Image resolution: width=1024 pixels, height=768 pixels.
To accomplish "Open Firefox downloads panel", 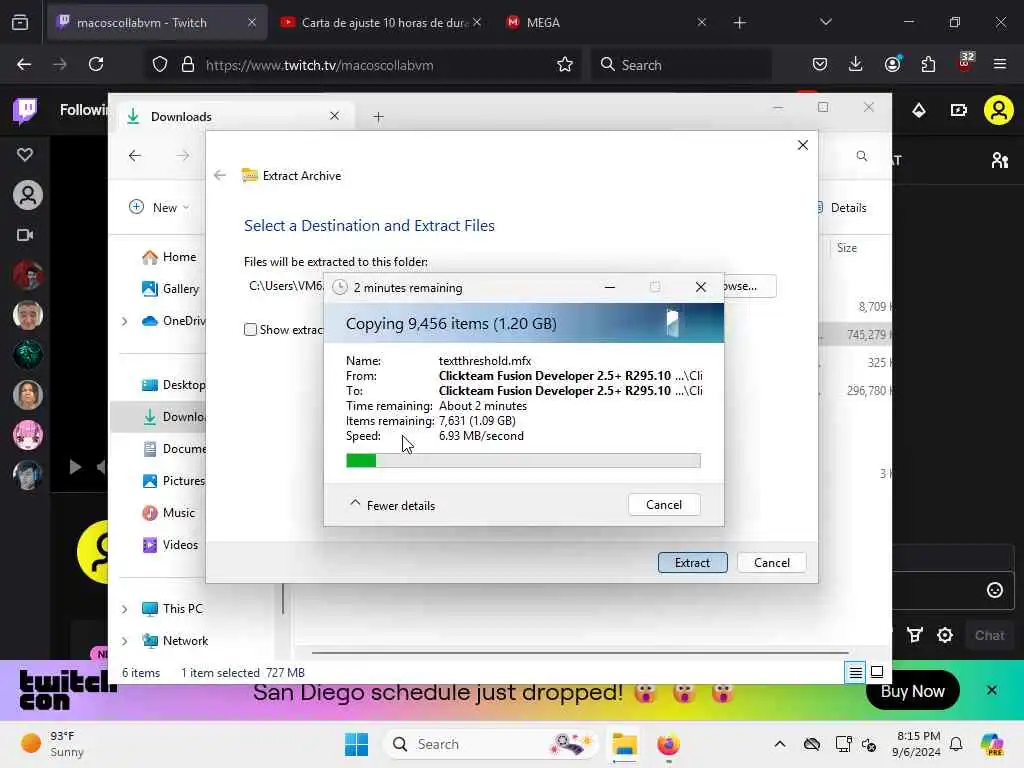I will tap(856, 64).
